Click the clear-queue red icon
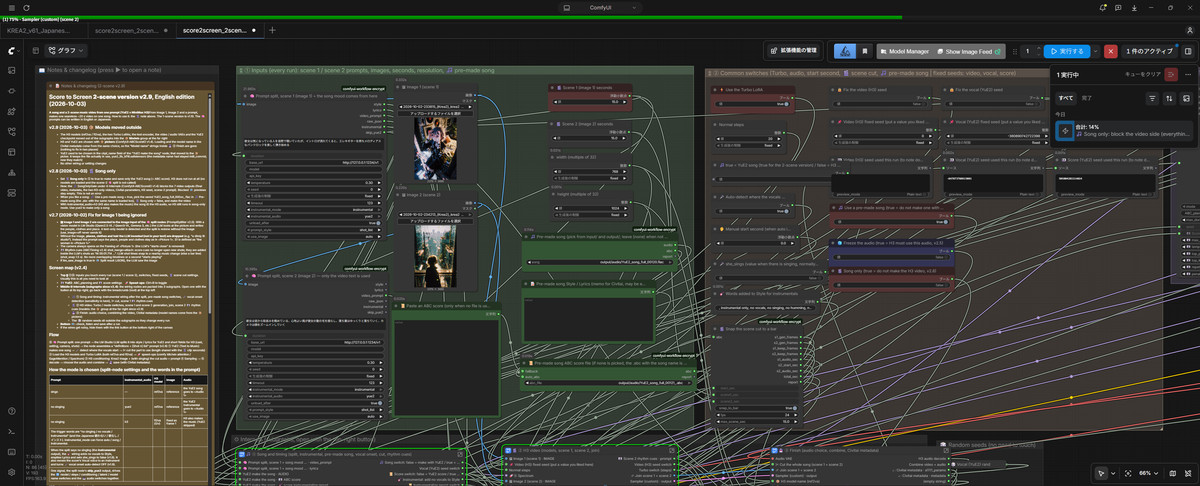This screenshot has height=486, width=1200. tap(1172, 74)
